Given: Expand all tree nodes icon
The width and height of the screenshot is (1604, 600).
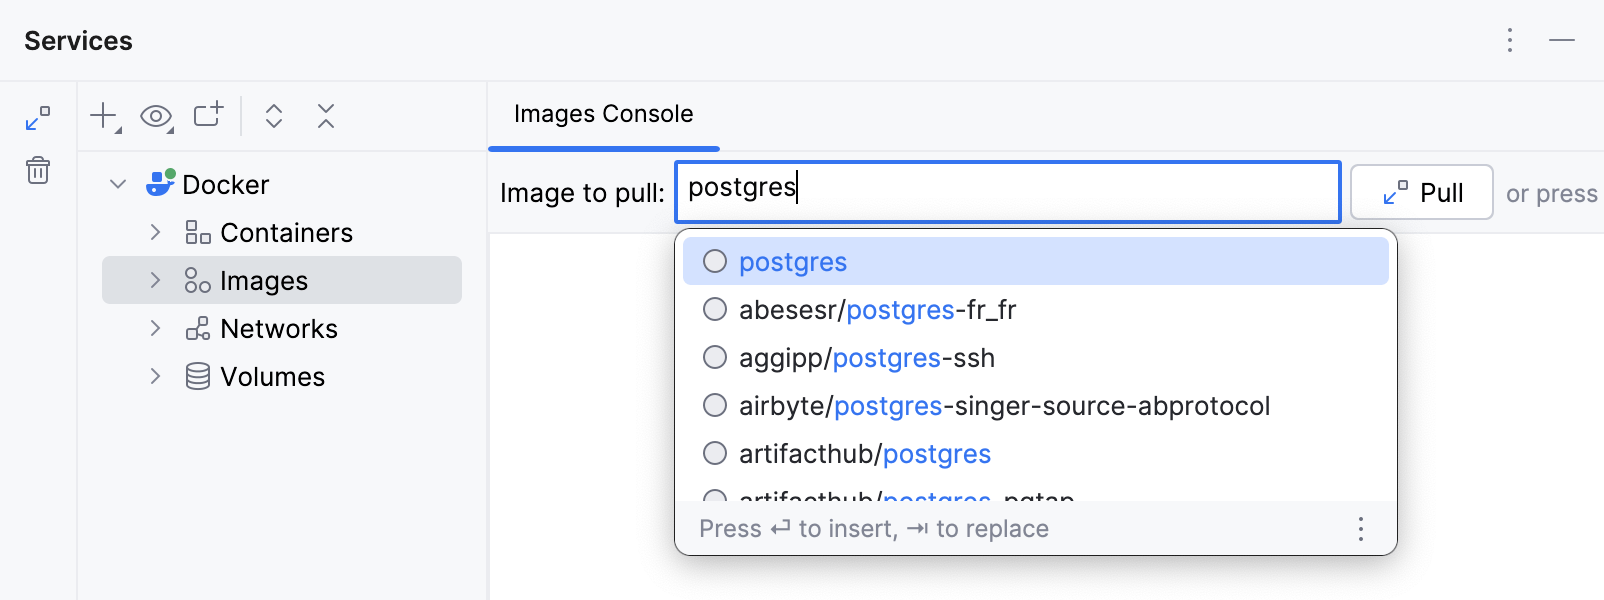Looking at the screenshot, I should point(273,116).
